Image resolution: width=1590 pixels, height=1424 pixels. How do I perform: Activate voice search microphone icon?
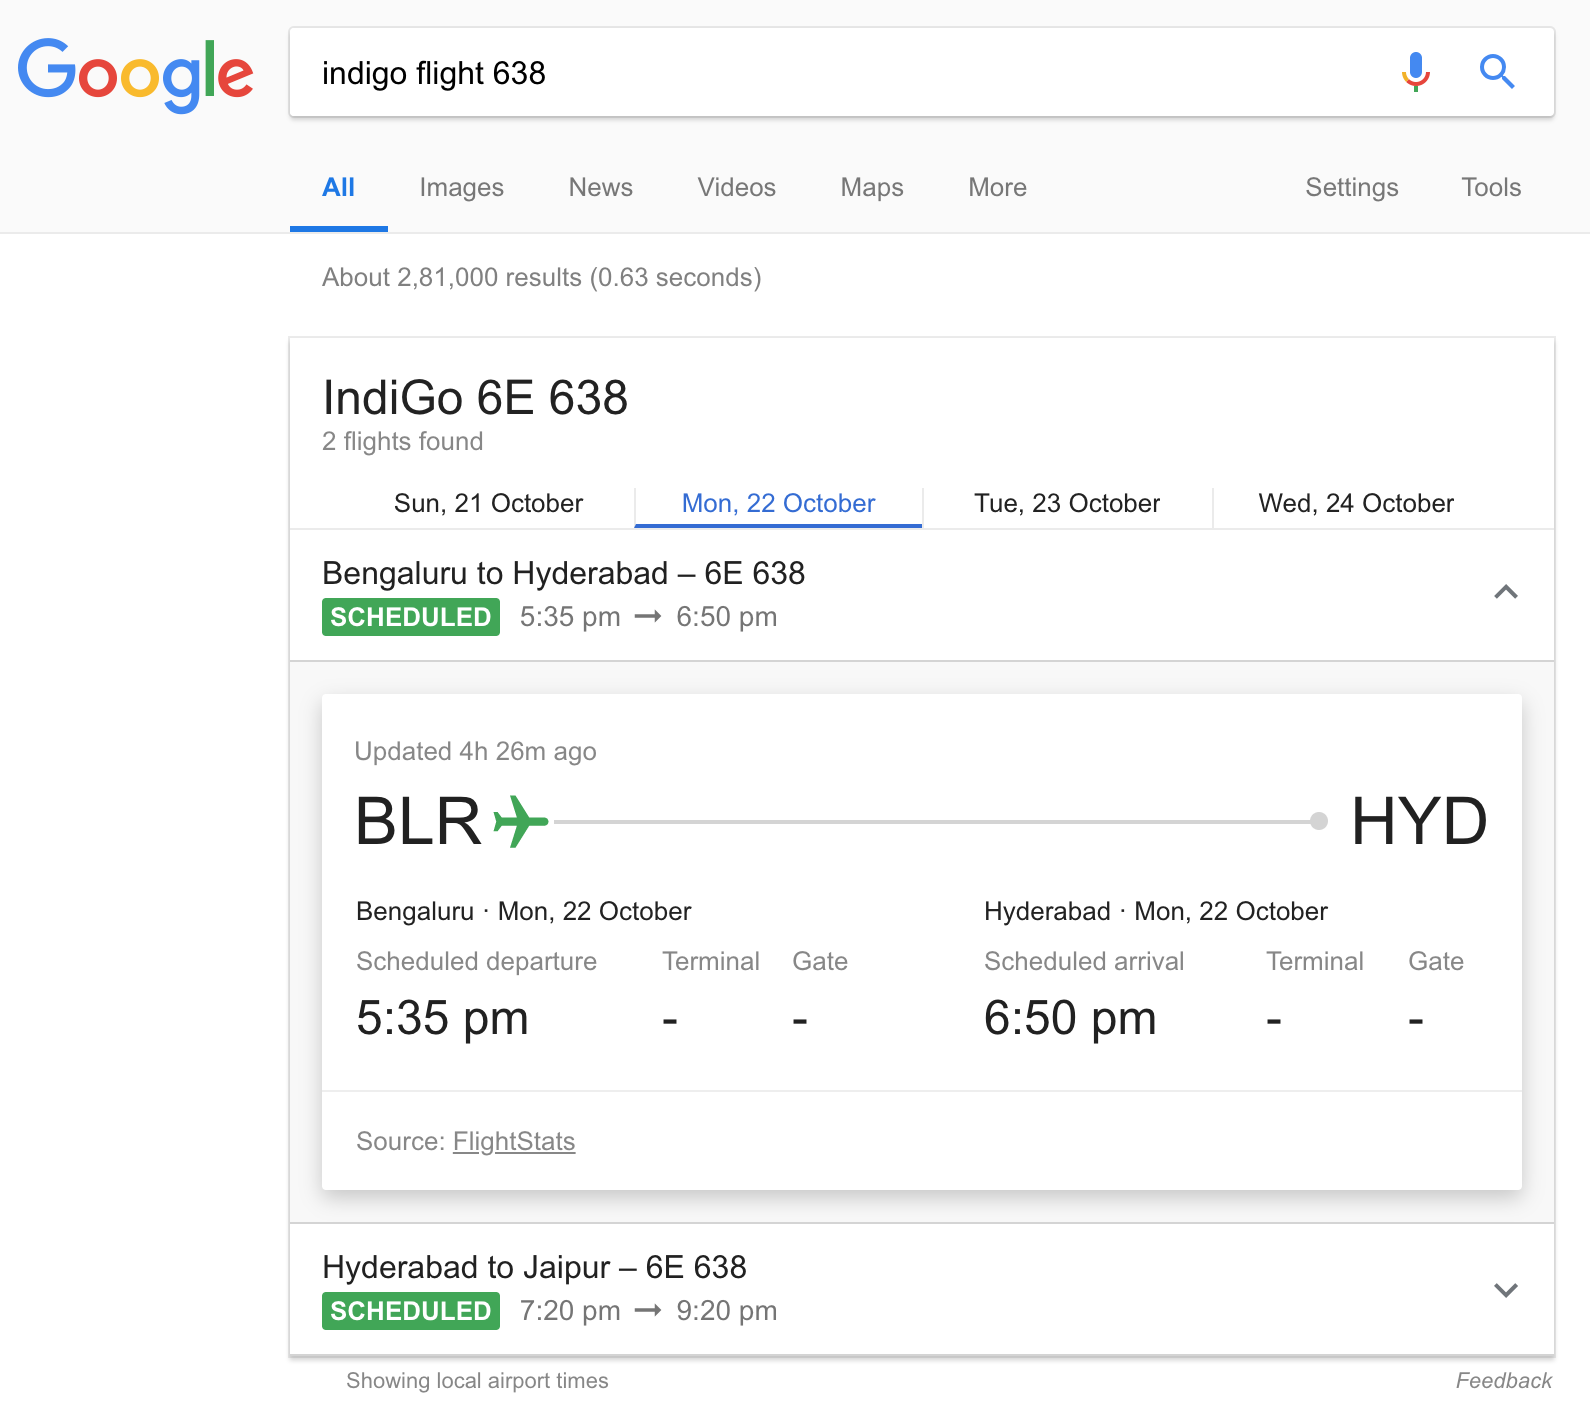coord(1415,72)
